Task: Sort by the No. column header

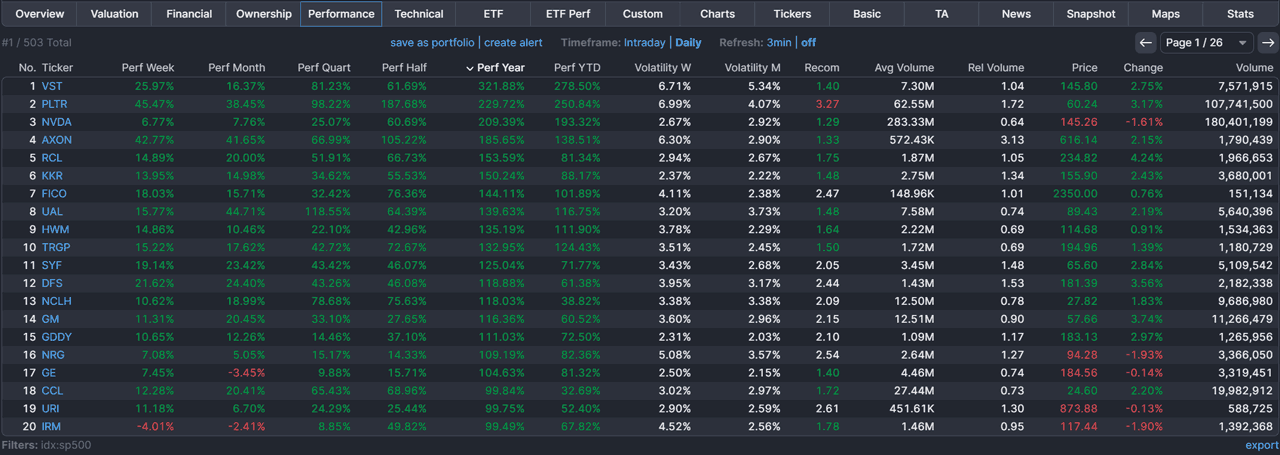Action: (27, 68)
